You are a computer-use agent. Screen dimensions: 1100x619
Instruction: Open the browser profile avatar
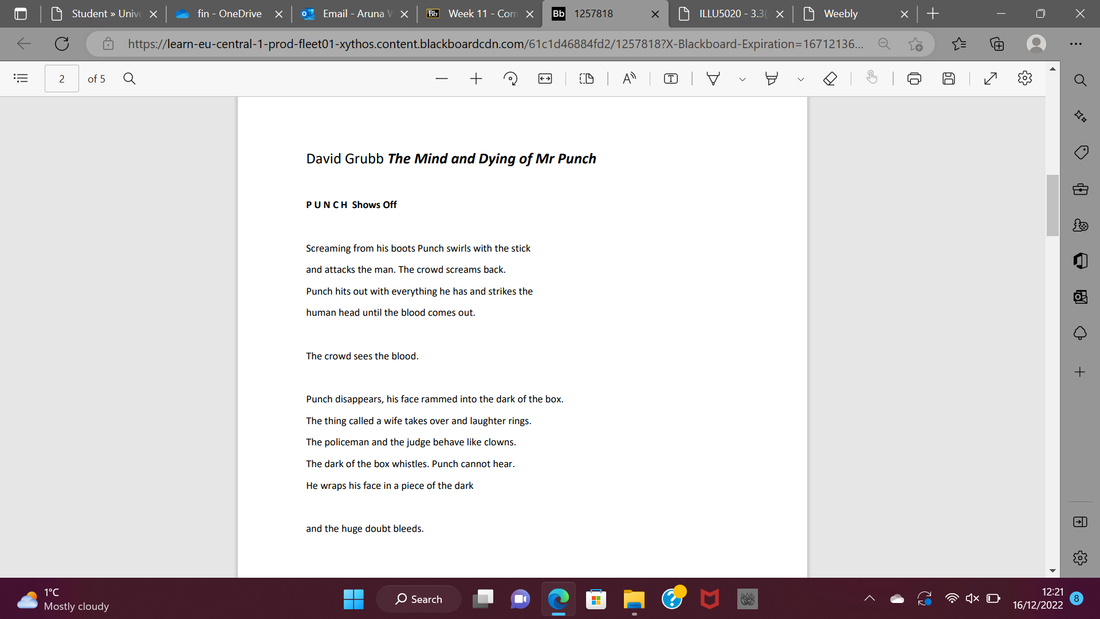[x=1036, y=44]
